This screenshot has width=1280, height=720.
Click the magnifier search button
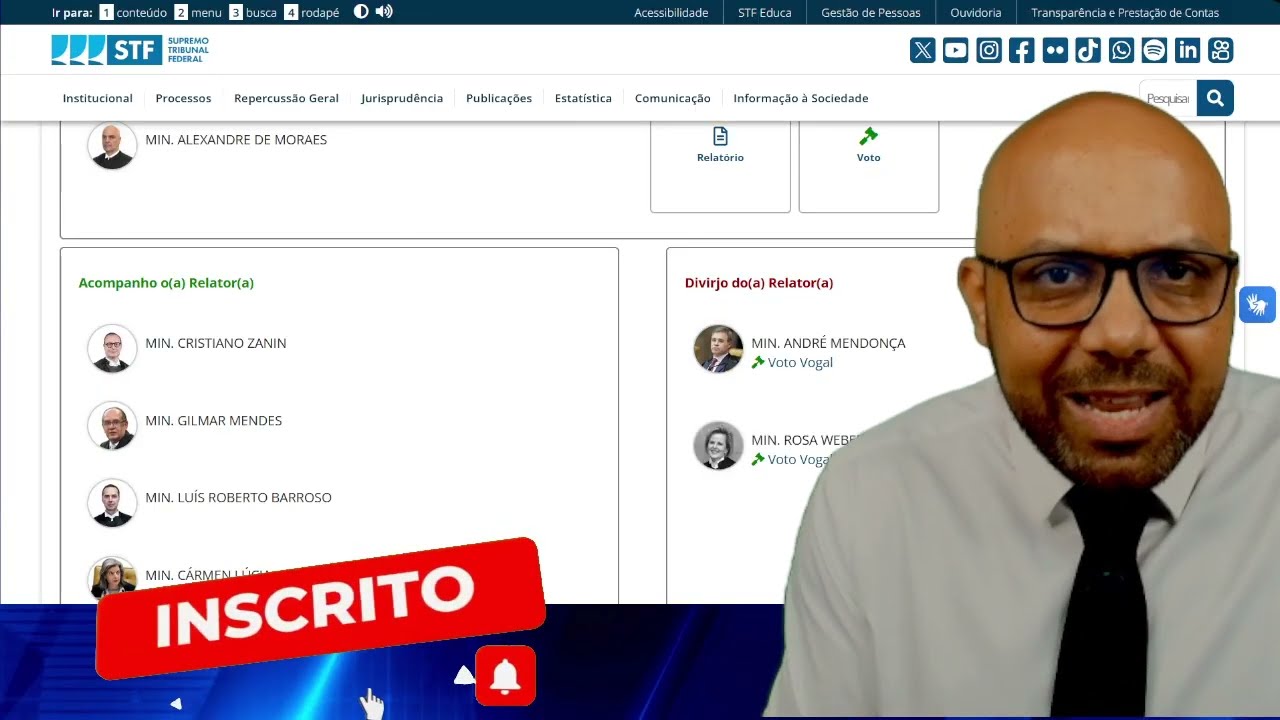point(1215,98)
